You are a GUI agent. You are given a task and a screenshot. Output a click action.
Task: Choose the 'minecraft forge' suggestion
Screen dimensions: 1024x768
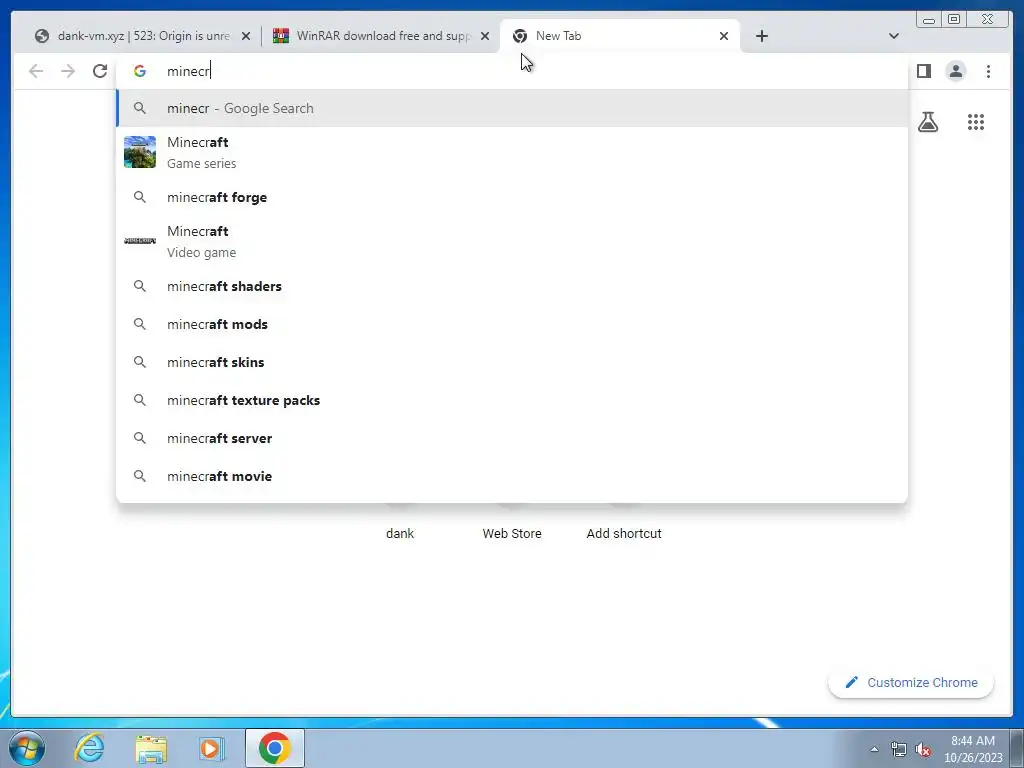(512, 197)
